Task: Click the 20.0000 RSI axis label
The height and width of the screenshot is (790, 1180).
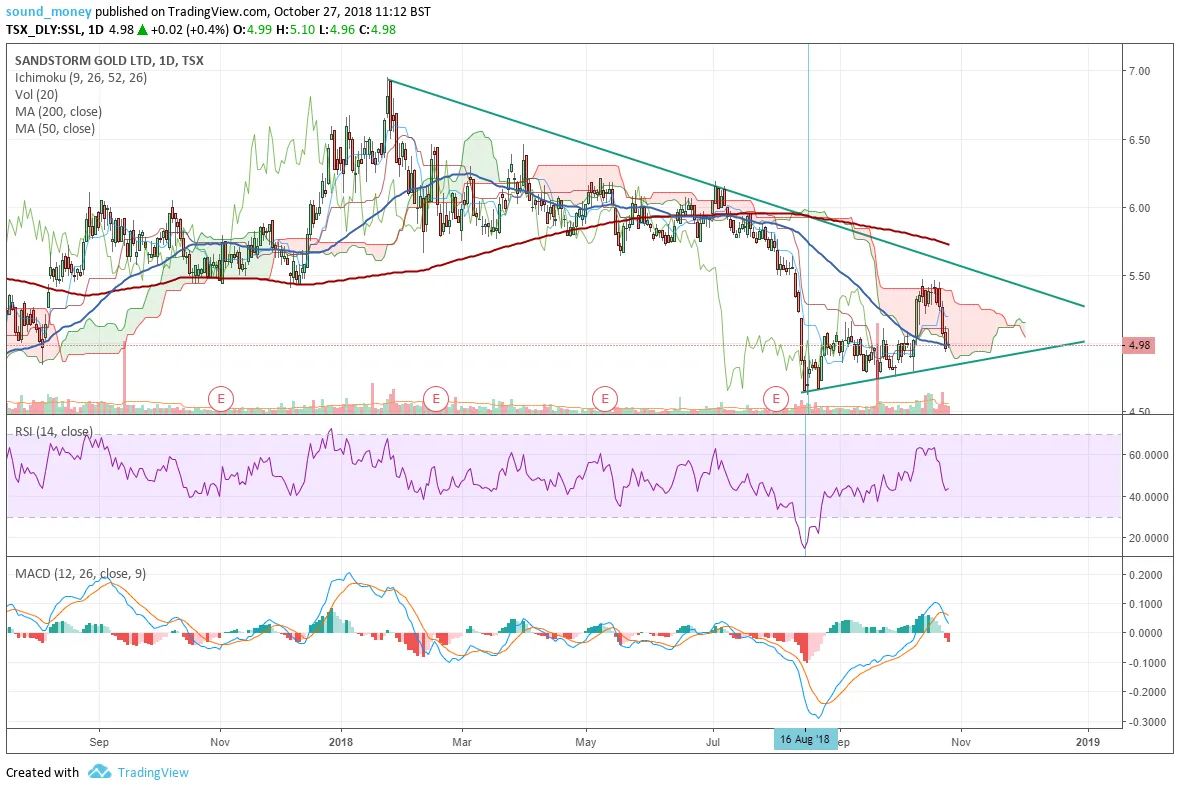Action: (1148, 538)
